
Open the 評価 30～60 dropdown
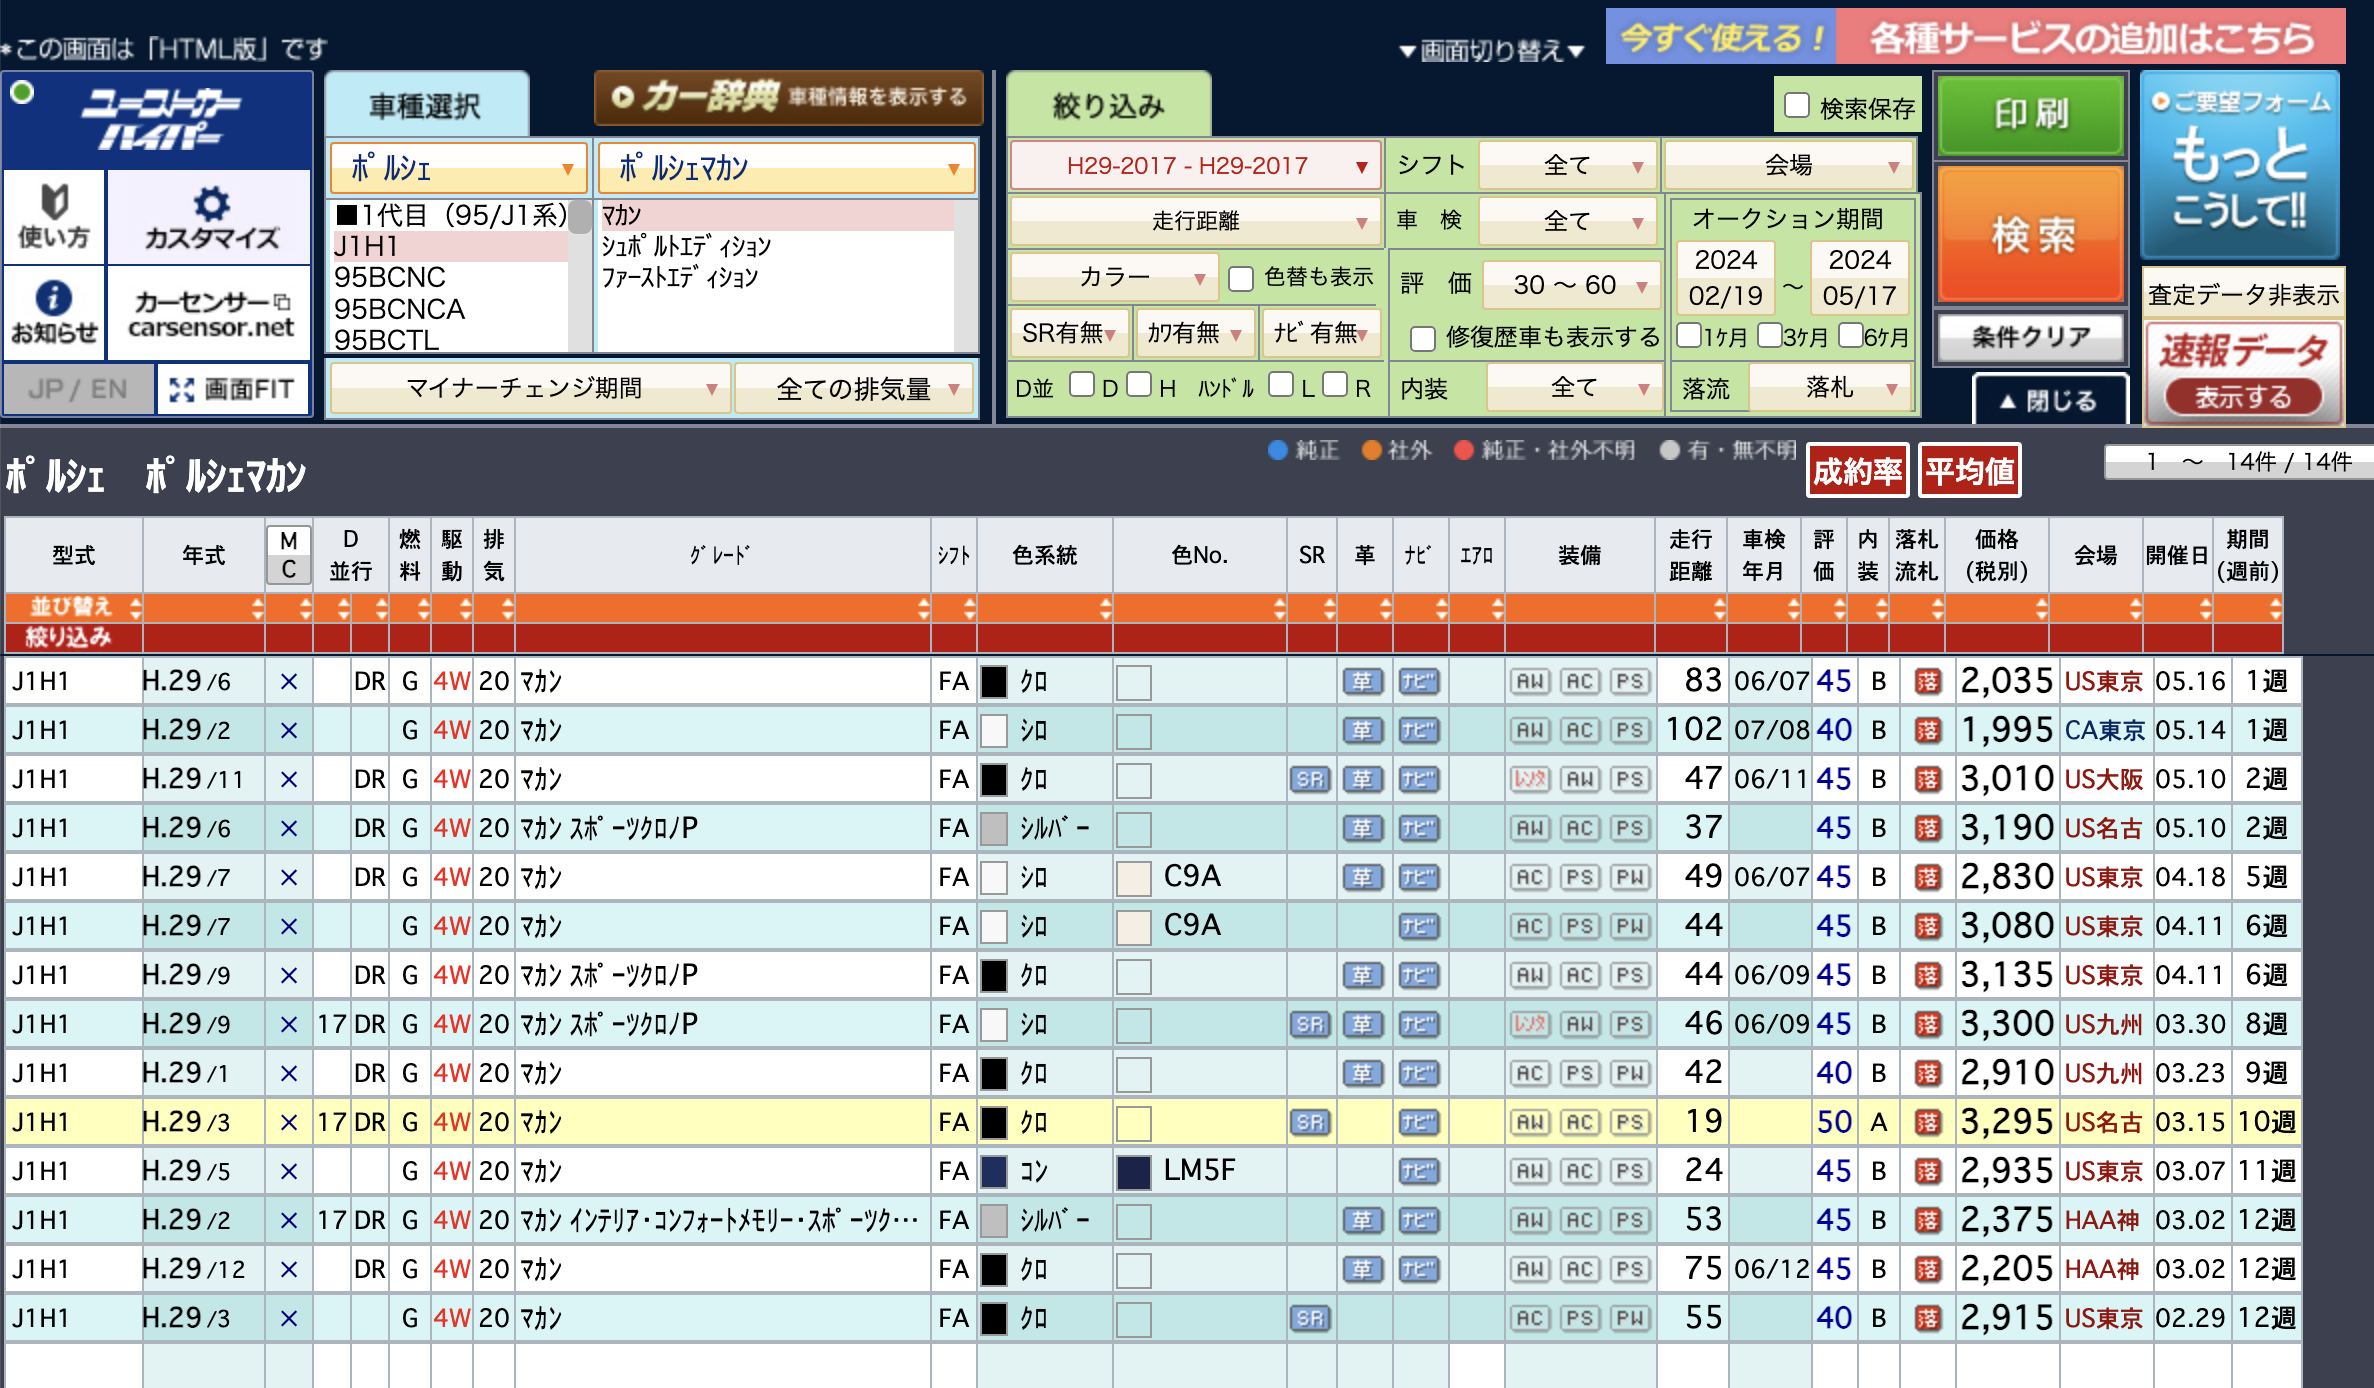pyautogui.click(x=1572, y=285)
